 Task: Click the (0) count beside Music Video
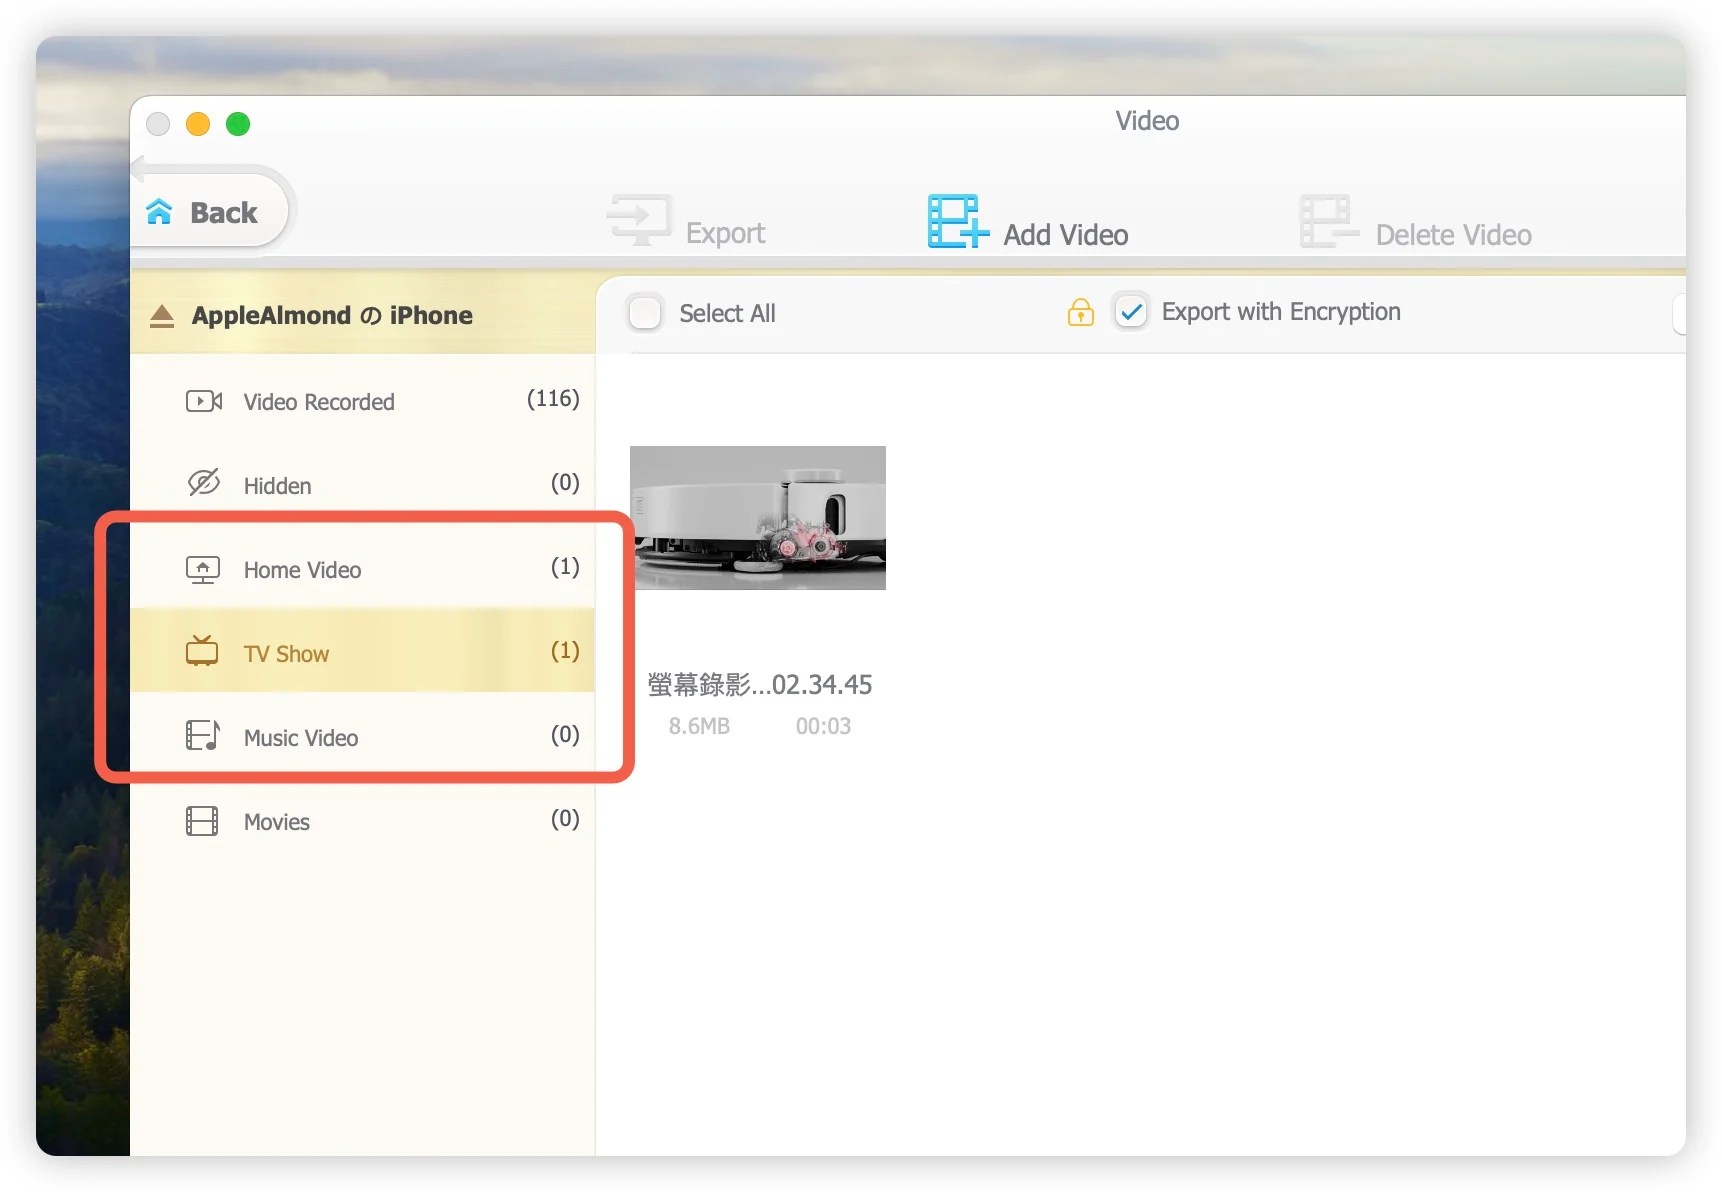(565, 735)
